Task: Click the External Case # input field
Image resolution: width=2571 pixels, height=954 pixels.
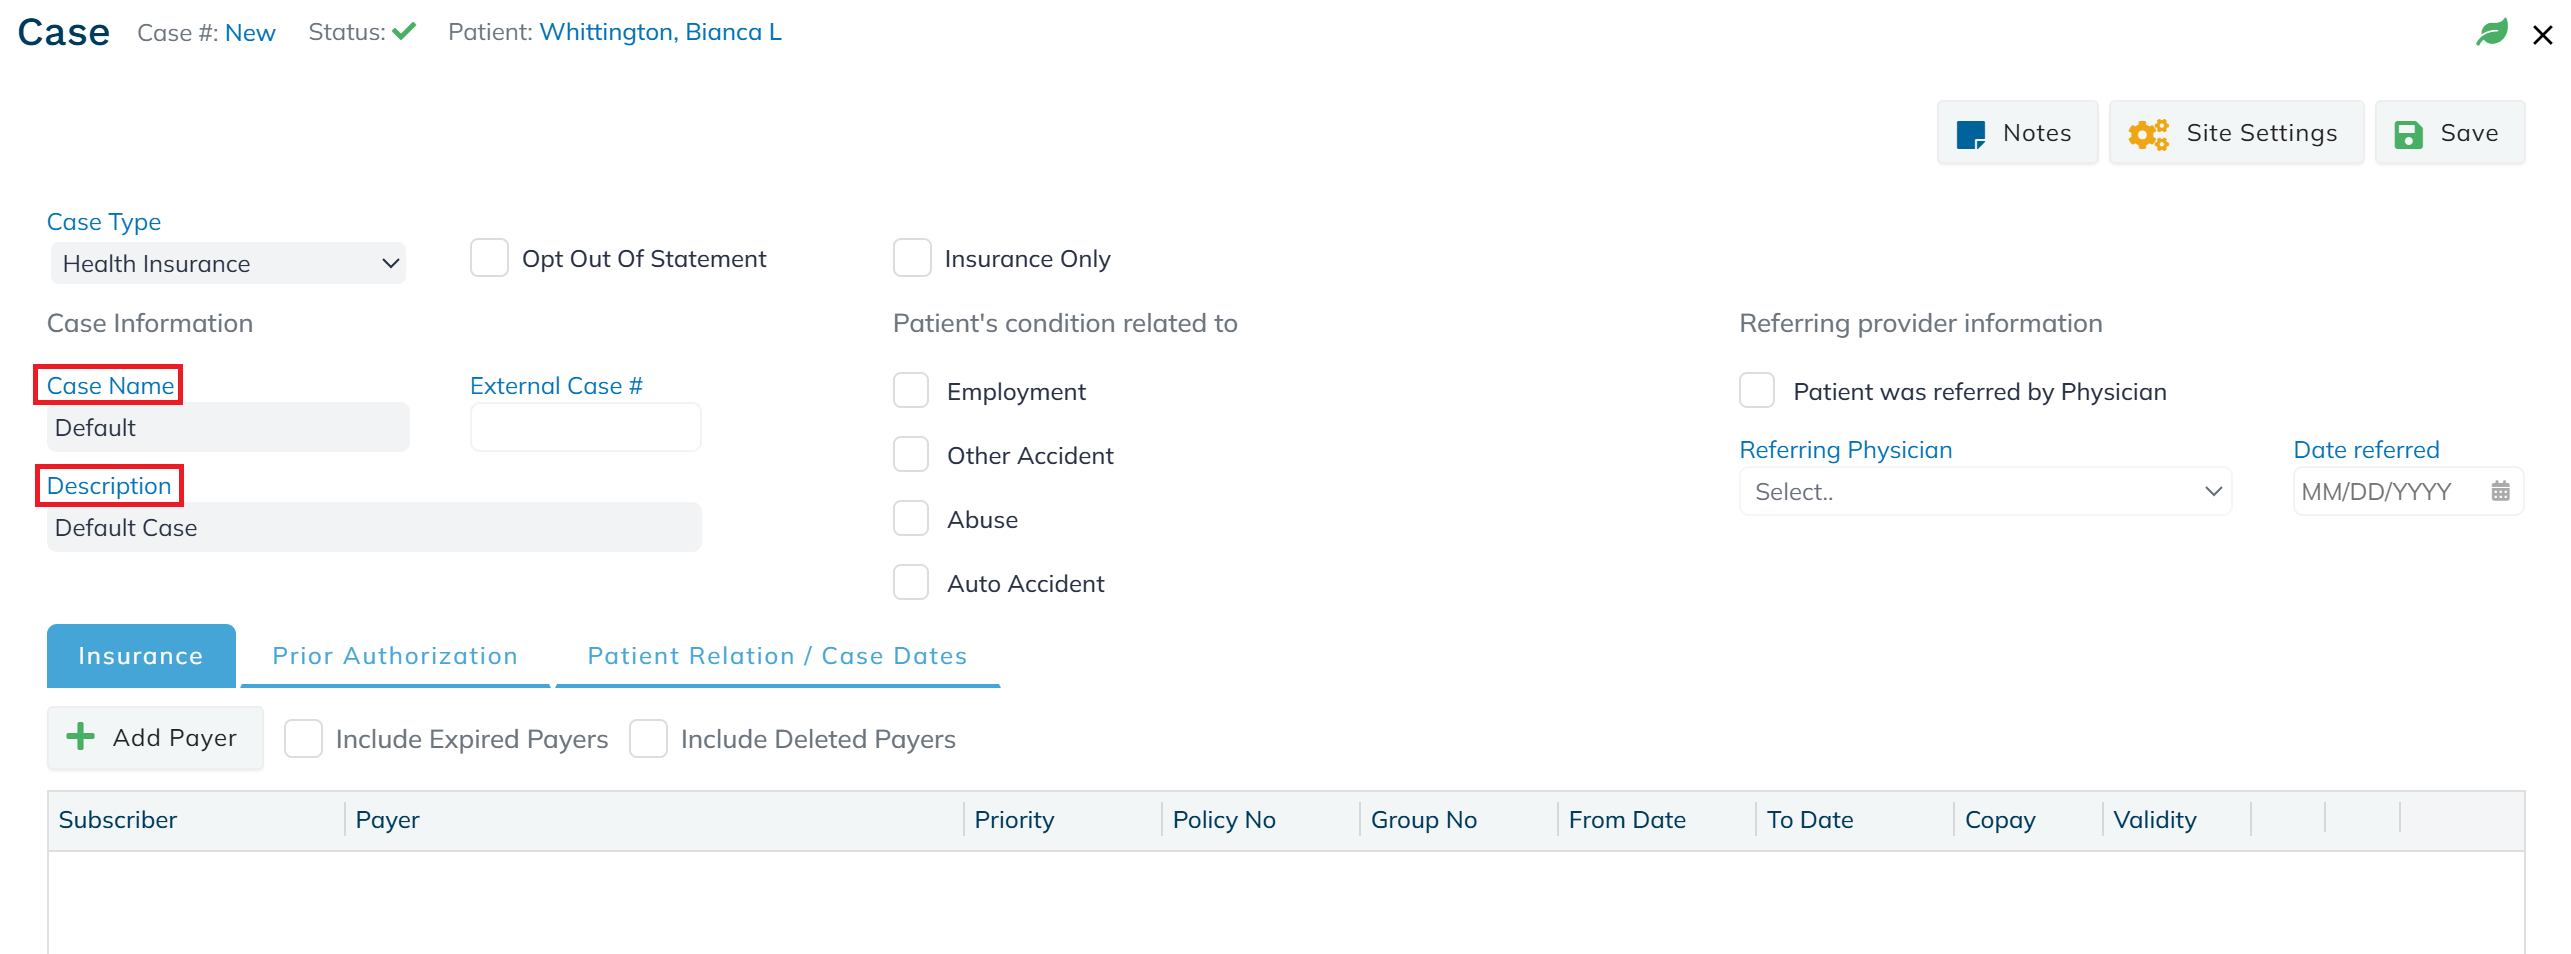Action: coord(585,427)
